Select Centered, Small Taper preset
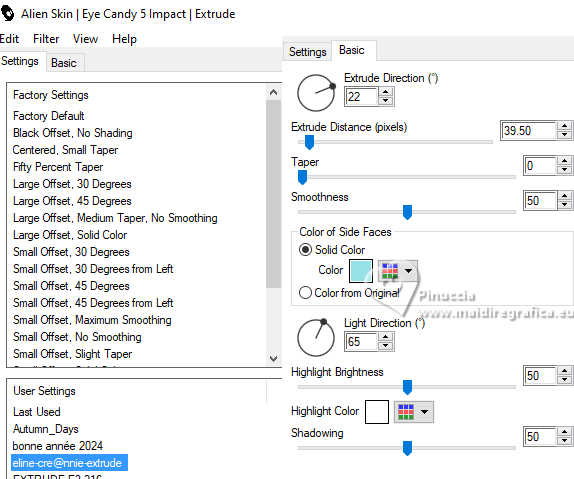574x479 pixels. tap(65, 150)
